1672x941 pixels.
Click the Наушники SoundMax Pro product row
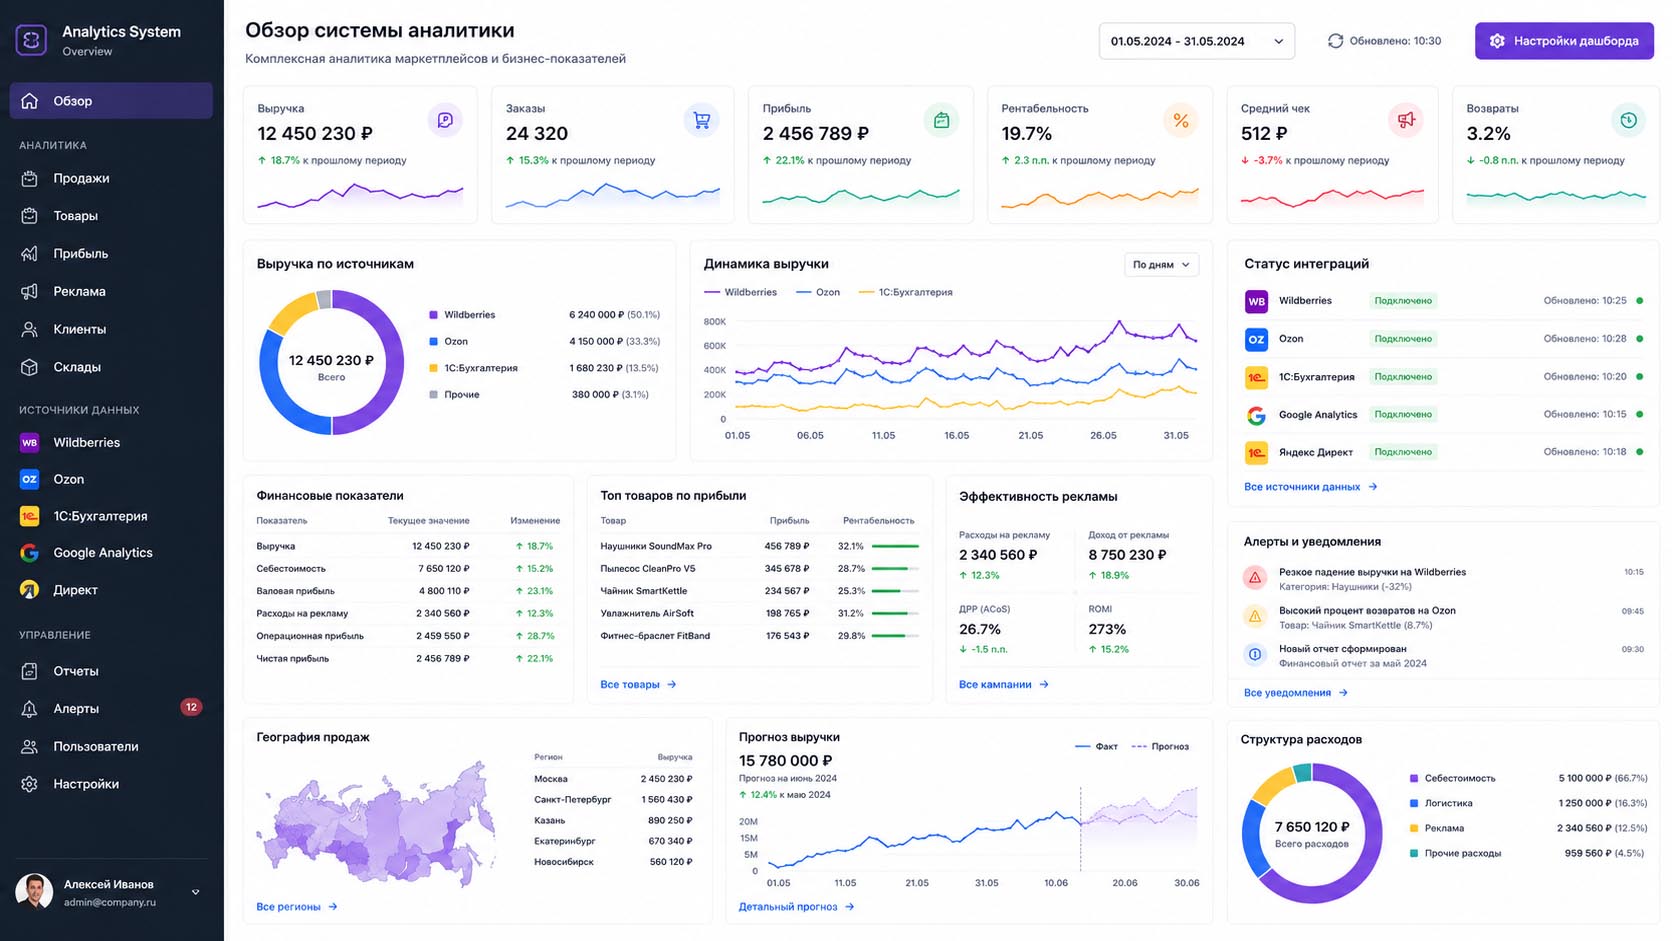point(759,546)
